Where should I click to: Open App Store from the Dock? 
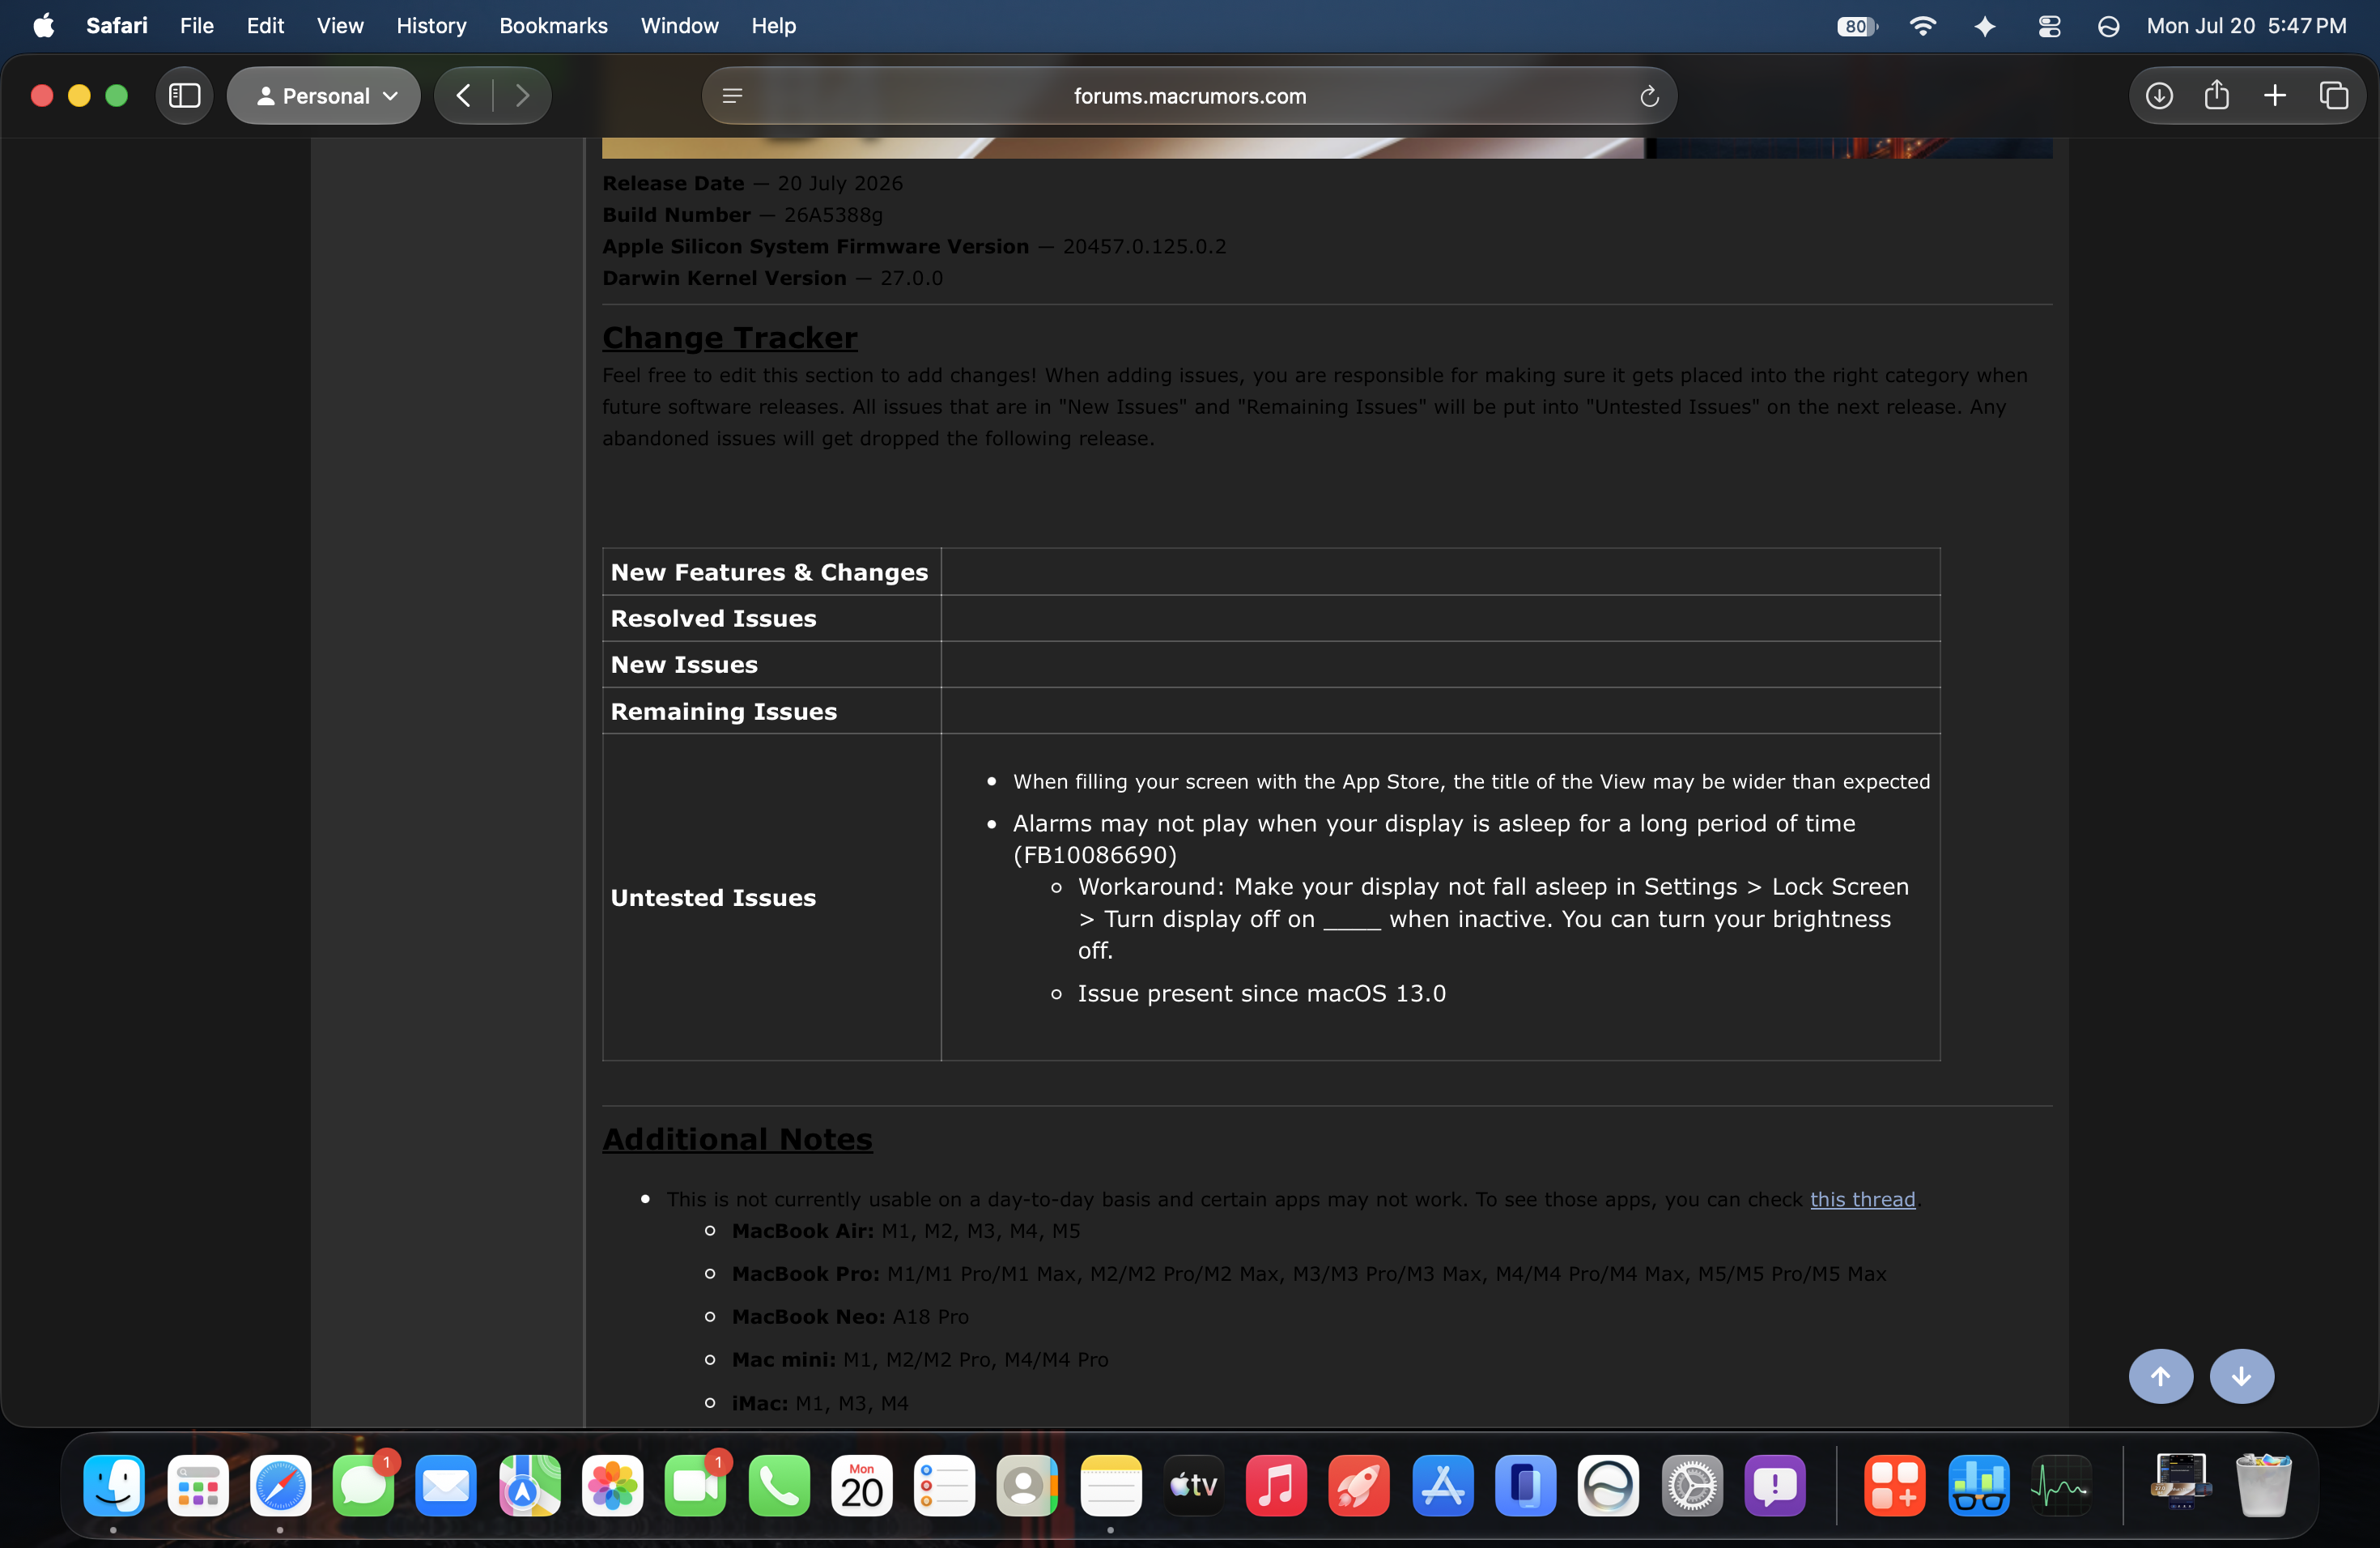1443,1485
